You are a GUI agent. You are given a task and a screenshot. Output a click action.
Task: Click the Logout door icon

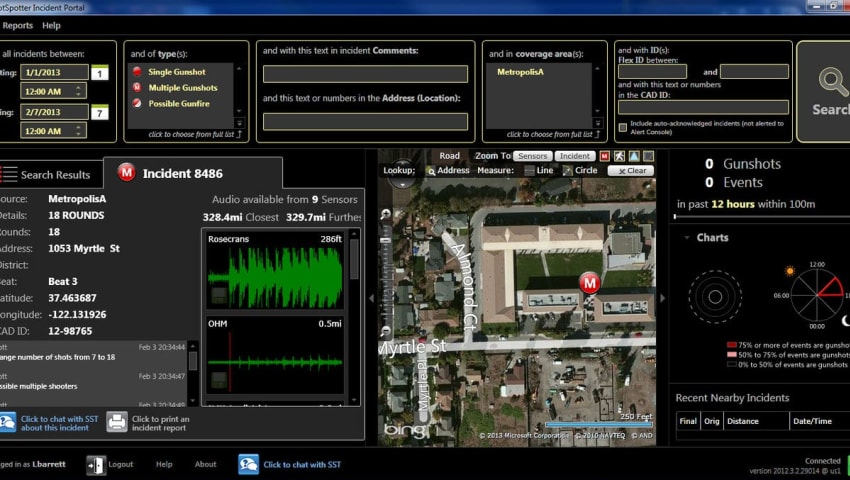(x=95, y=465)
